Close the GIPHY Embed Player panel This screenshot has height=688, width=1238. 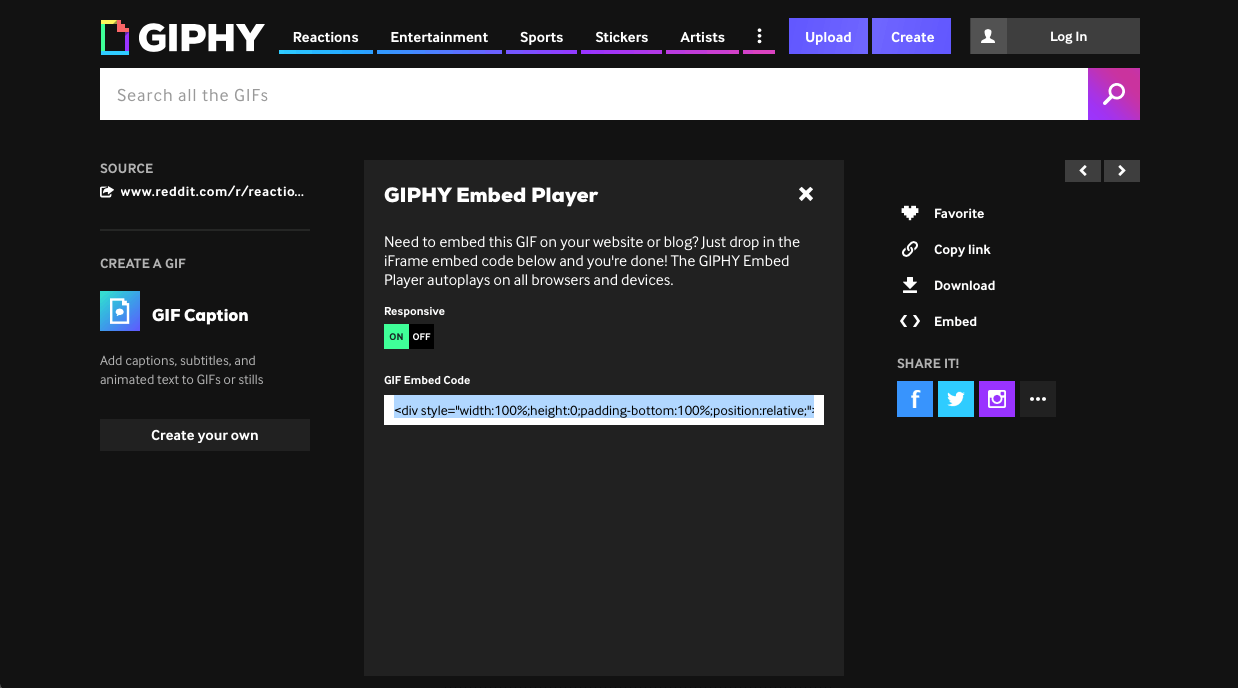tap(806, 194)
